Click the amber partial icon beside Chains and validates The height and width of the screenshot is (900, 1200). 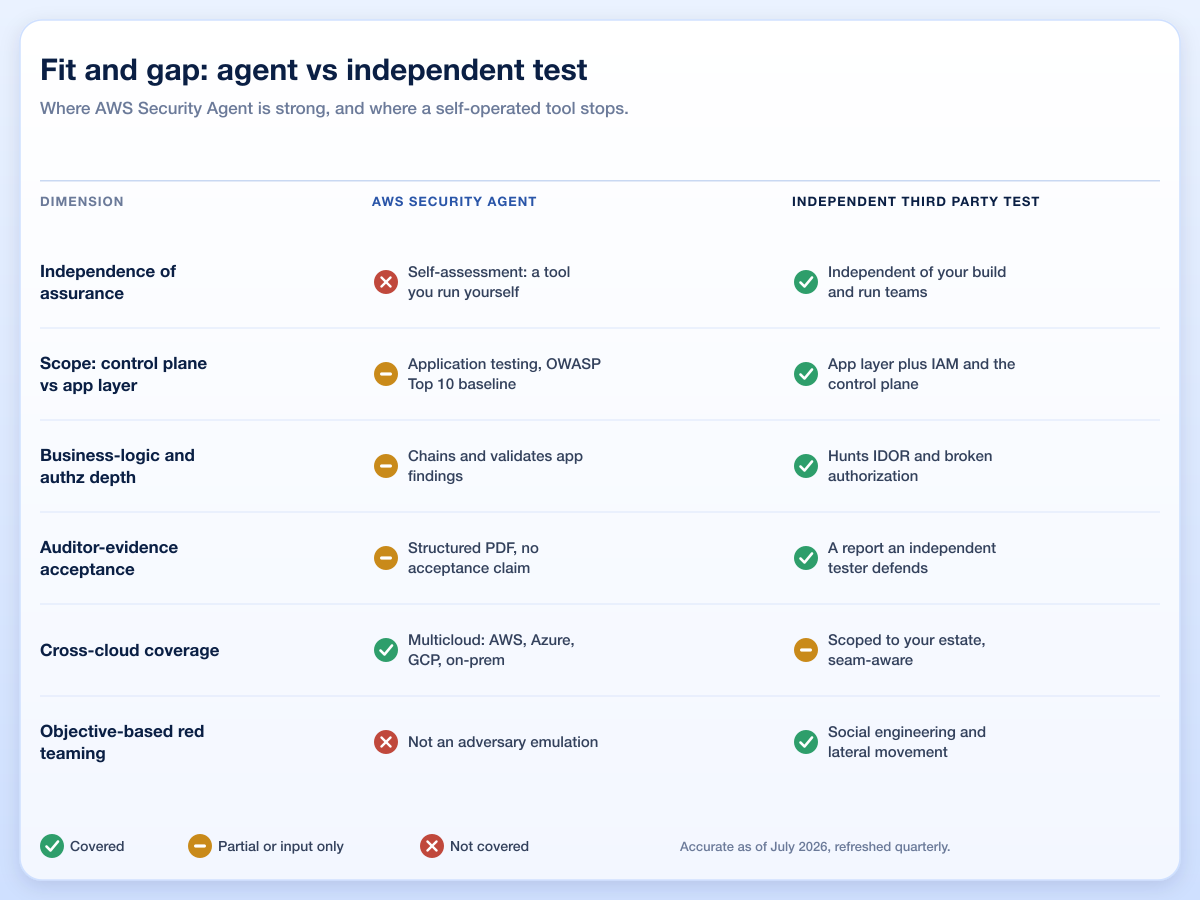tap(386, 466)
